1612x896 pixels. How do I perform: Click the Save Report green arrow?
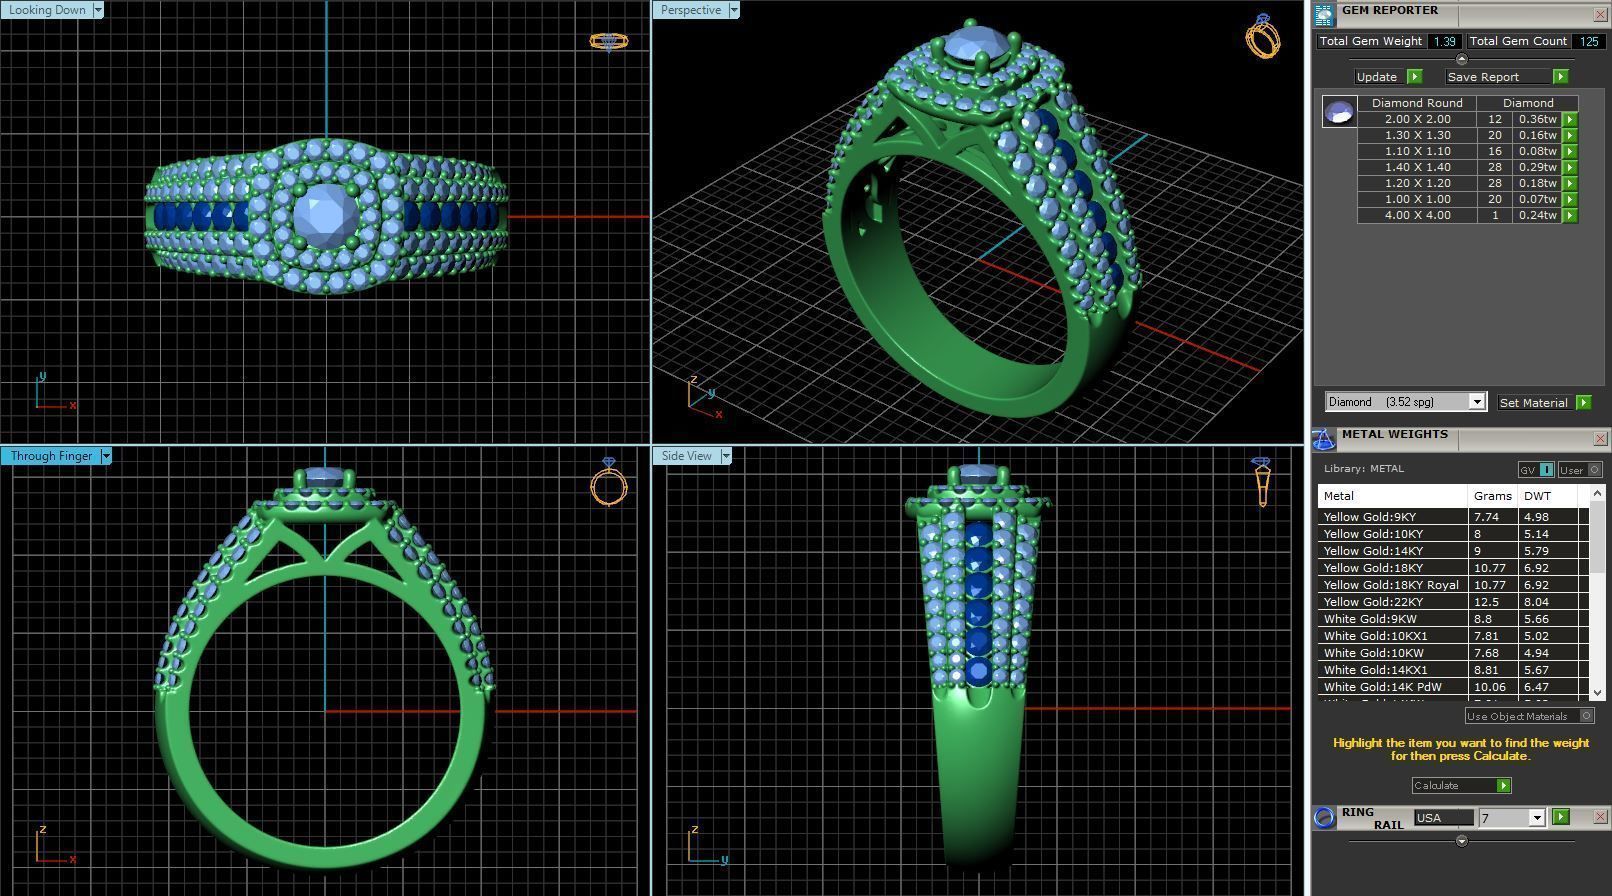click(1560, 77)
